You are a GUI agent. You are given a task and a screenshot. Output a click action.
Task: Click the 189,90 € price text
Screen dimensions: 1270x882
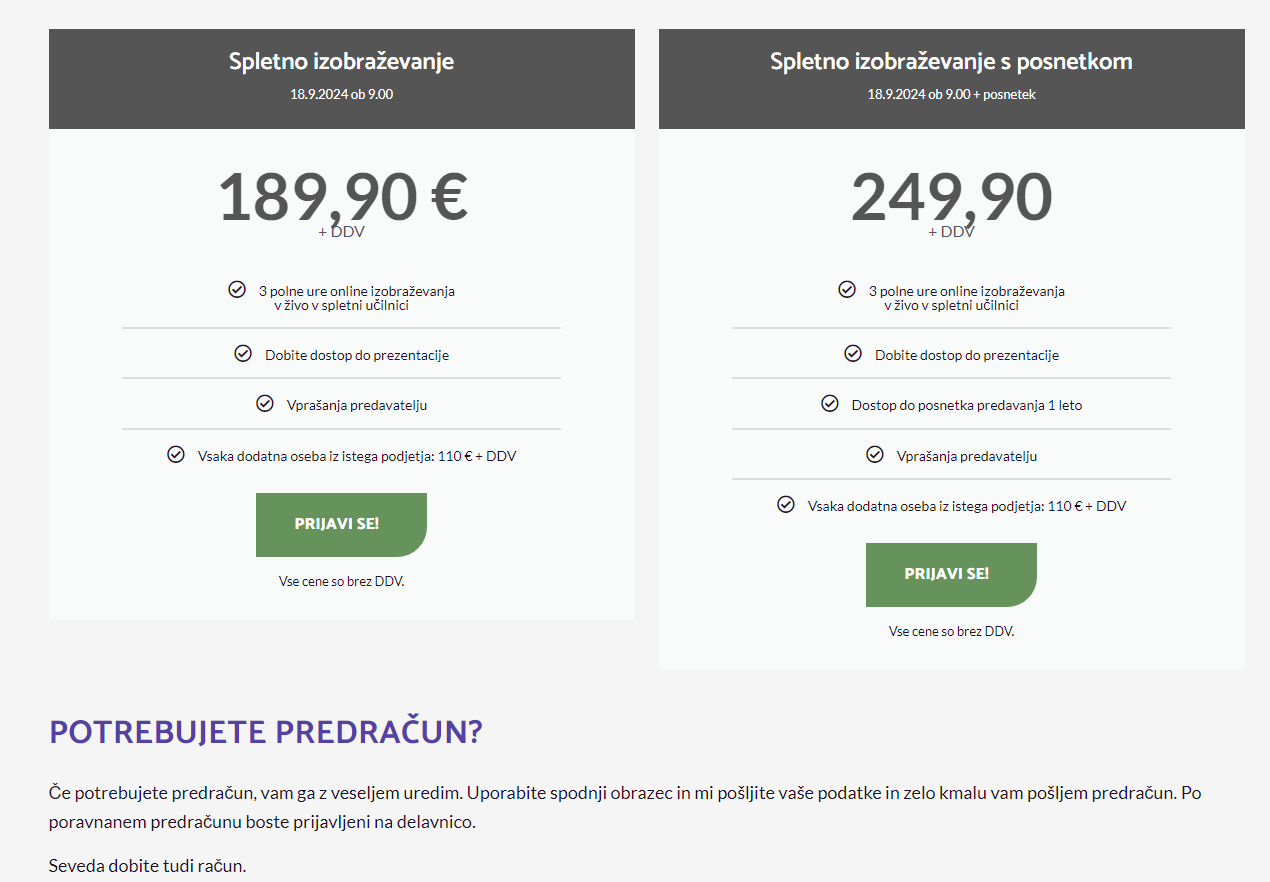pyautogui.click(x=342, y=197)
